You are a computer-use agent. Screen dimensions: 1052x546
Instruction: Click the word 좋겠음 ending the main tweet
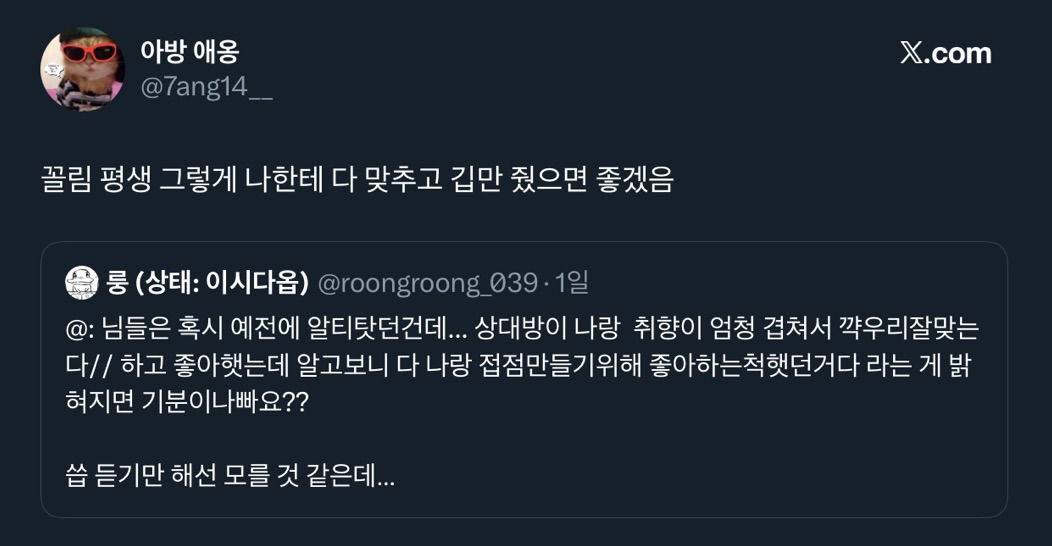pyautogui.click(x=634, y=180)
